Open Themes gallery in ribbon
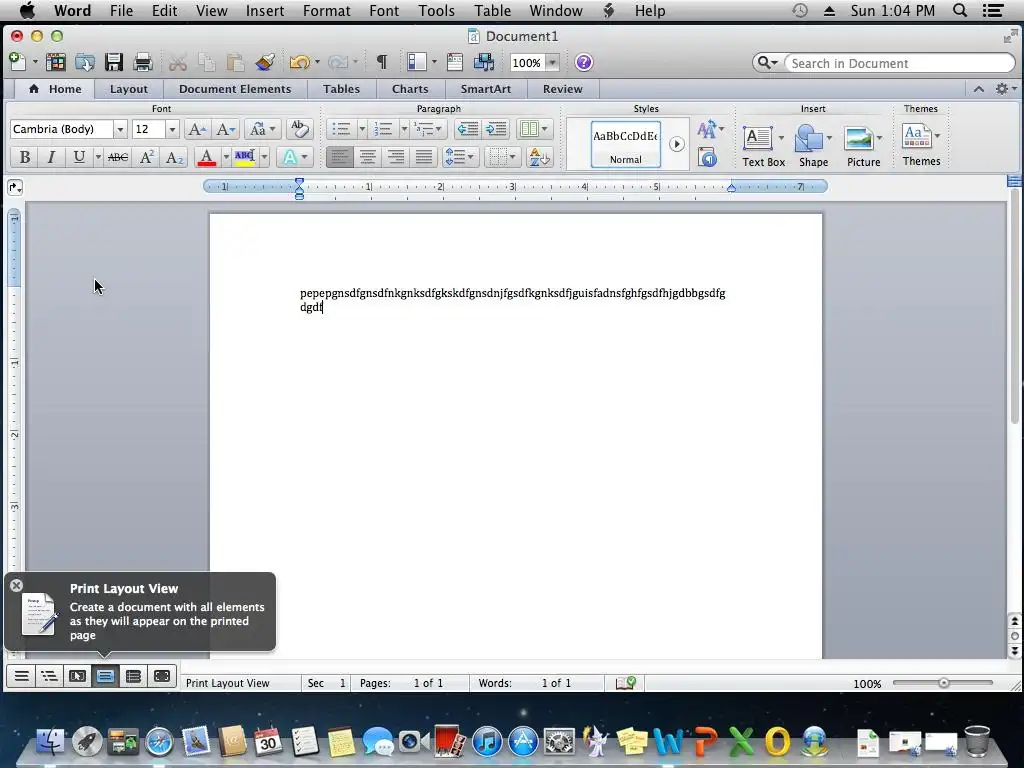 point(921,145)
